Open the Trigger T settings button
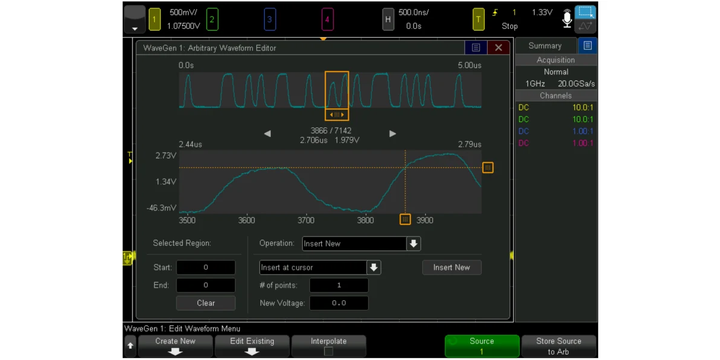The width and height of the screenshot is (720, 360). 478,20
